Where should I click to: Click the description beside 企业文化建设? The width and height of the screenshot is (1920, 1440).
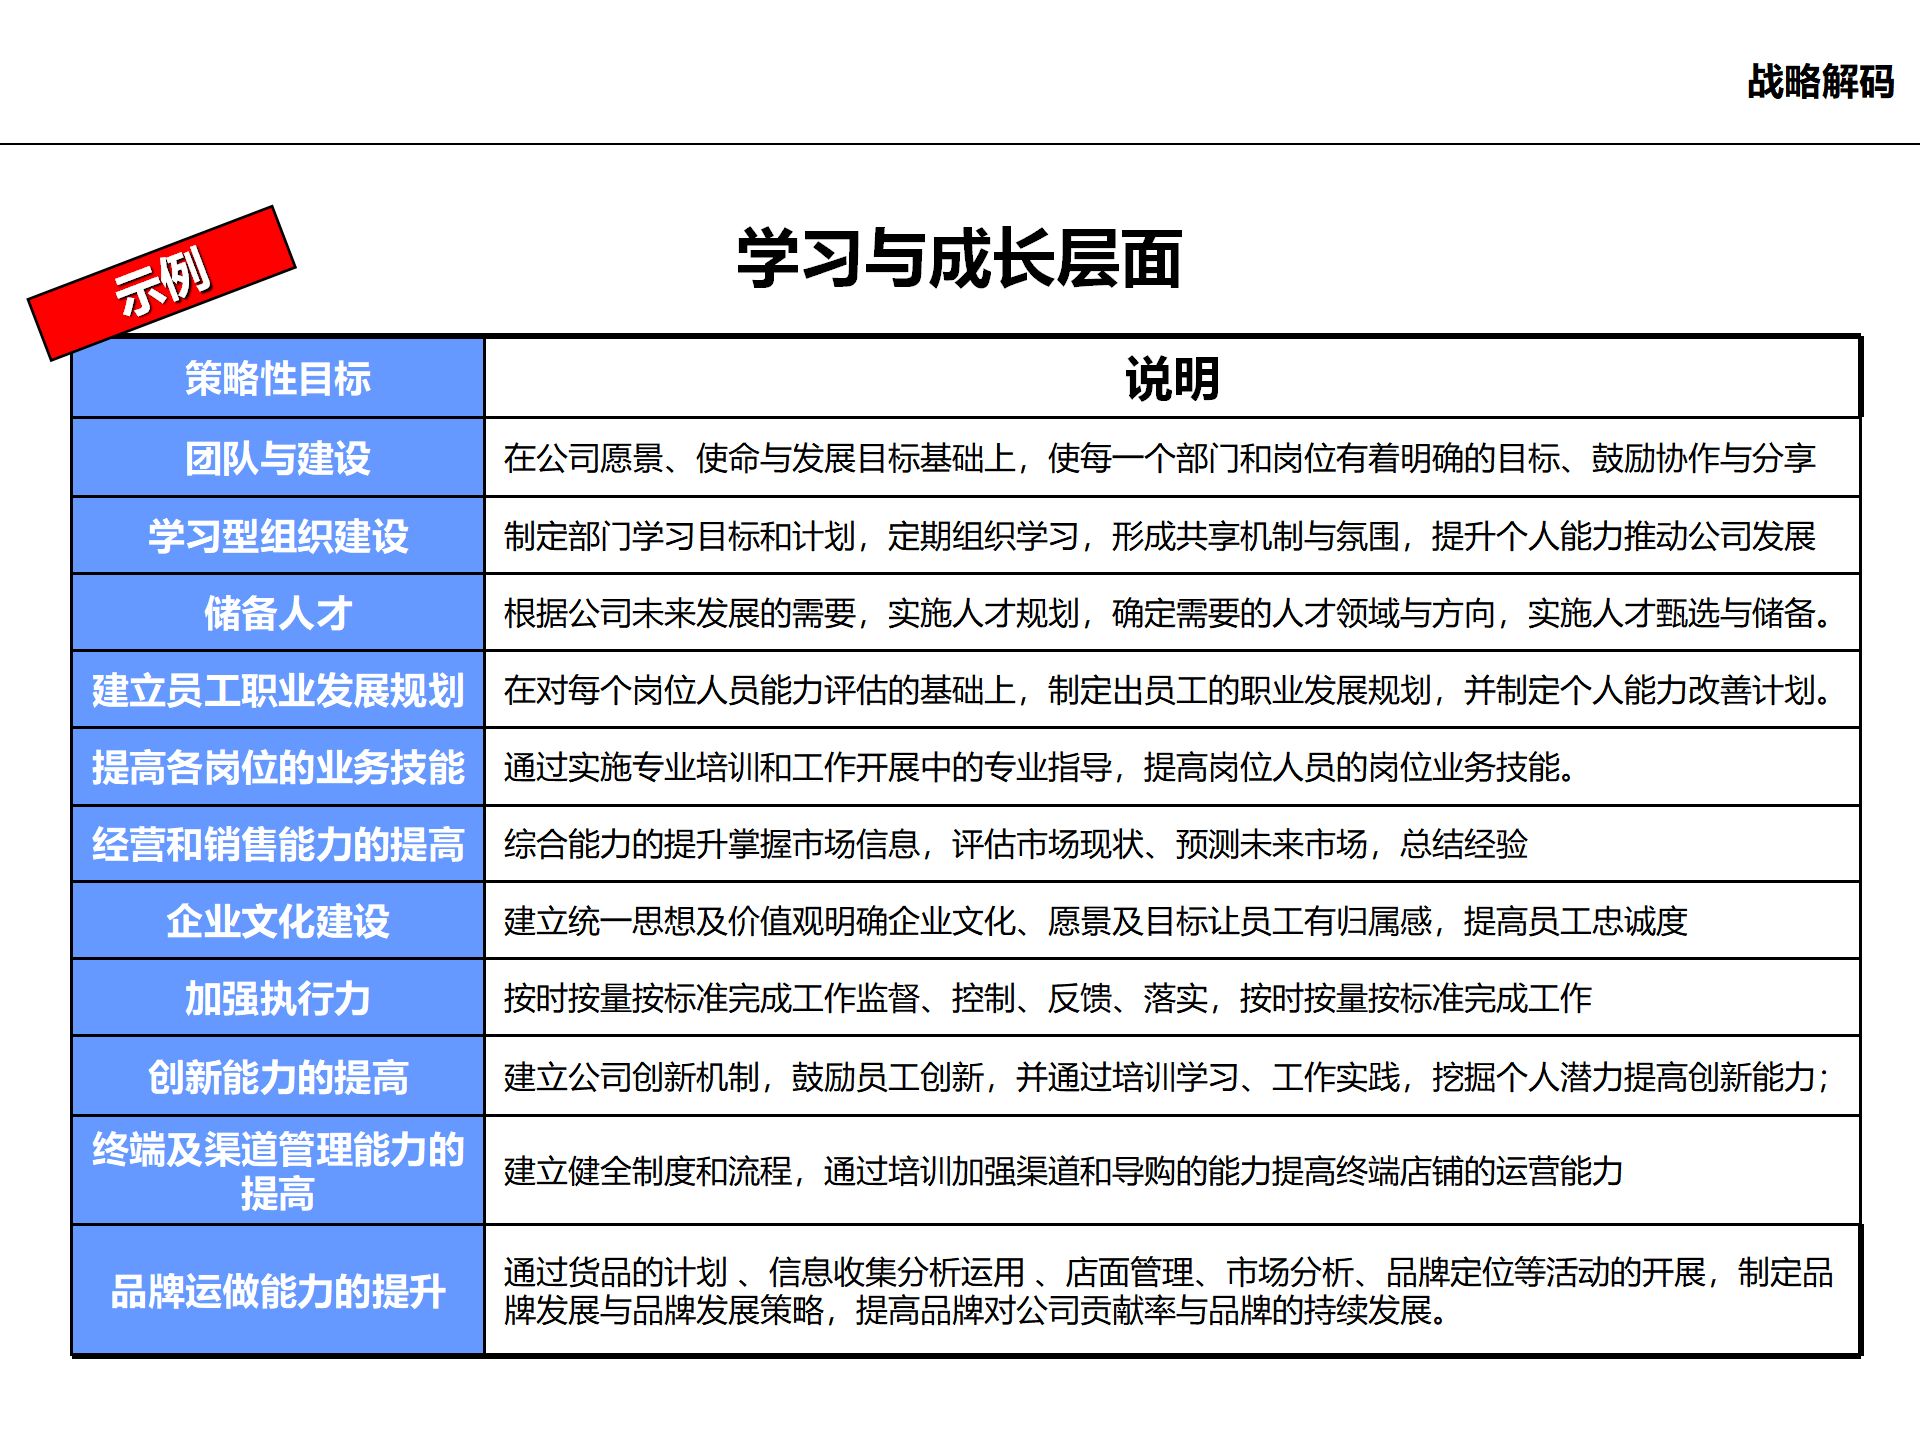click(1095, 921)
